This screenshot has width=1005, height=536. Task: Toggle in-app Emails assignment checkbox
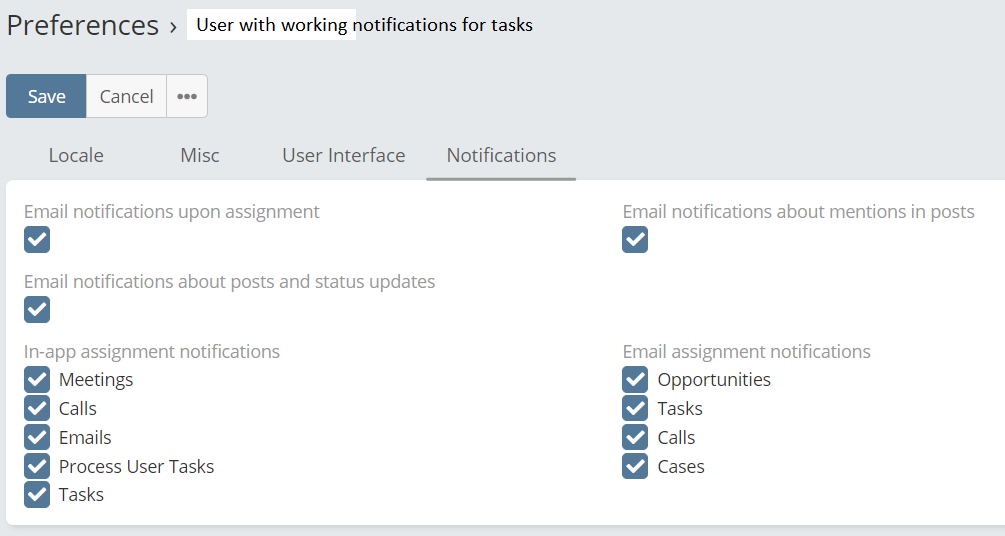[x=37, y=437]
